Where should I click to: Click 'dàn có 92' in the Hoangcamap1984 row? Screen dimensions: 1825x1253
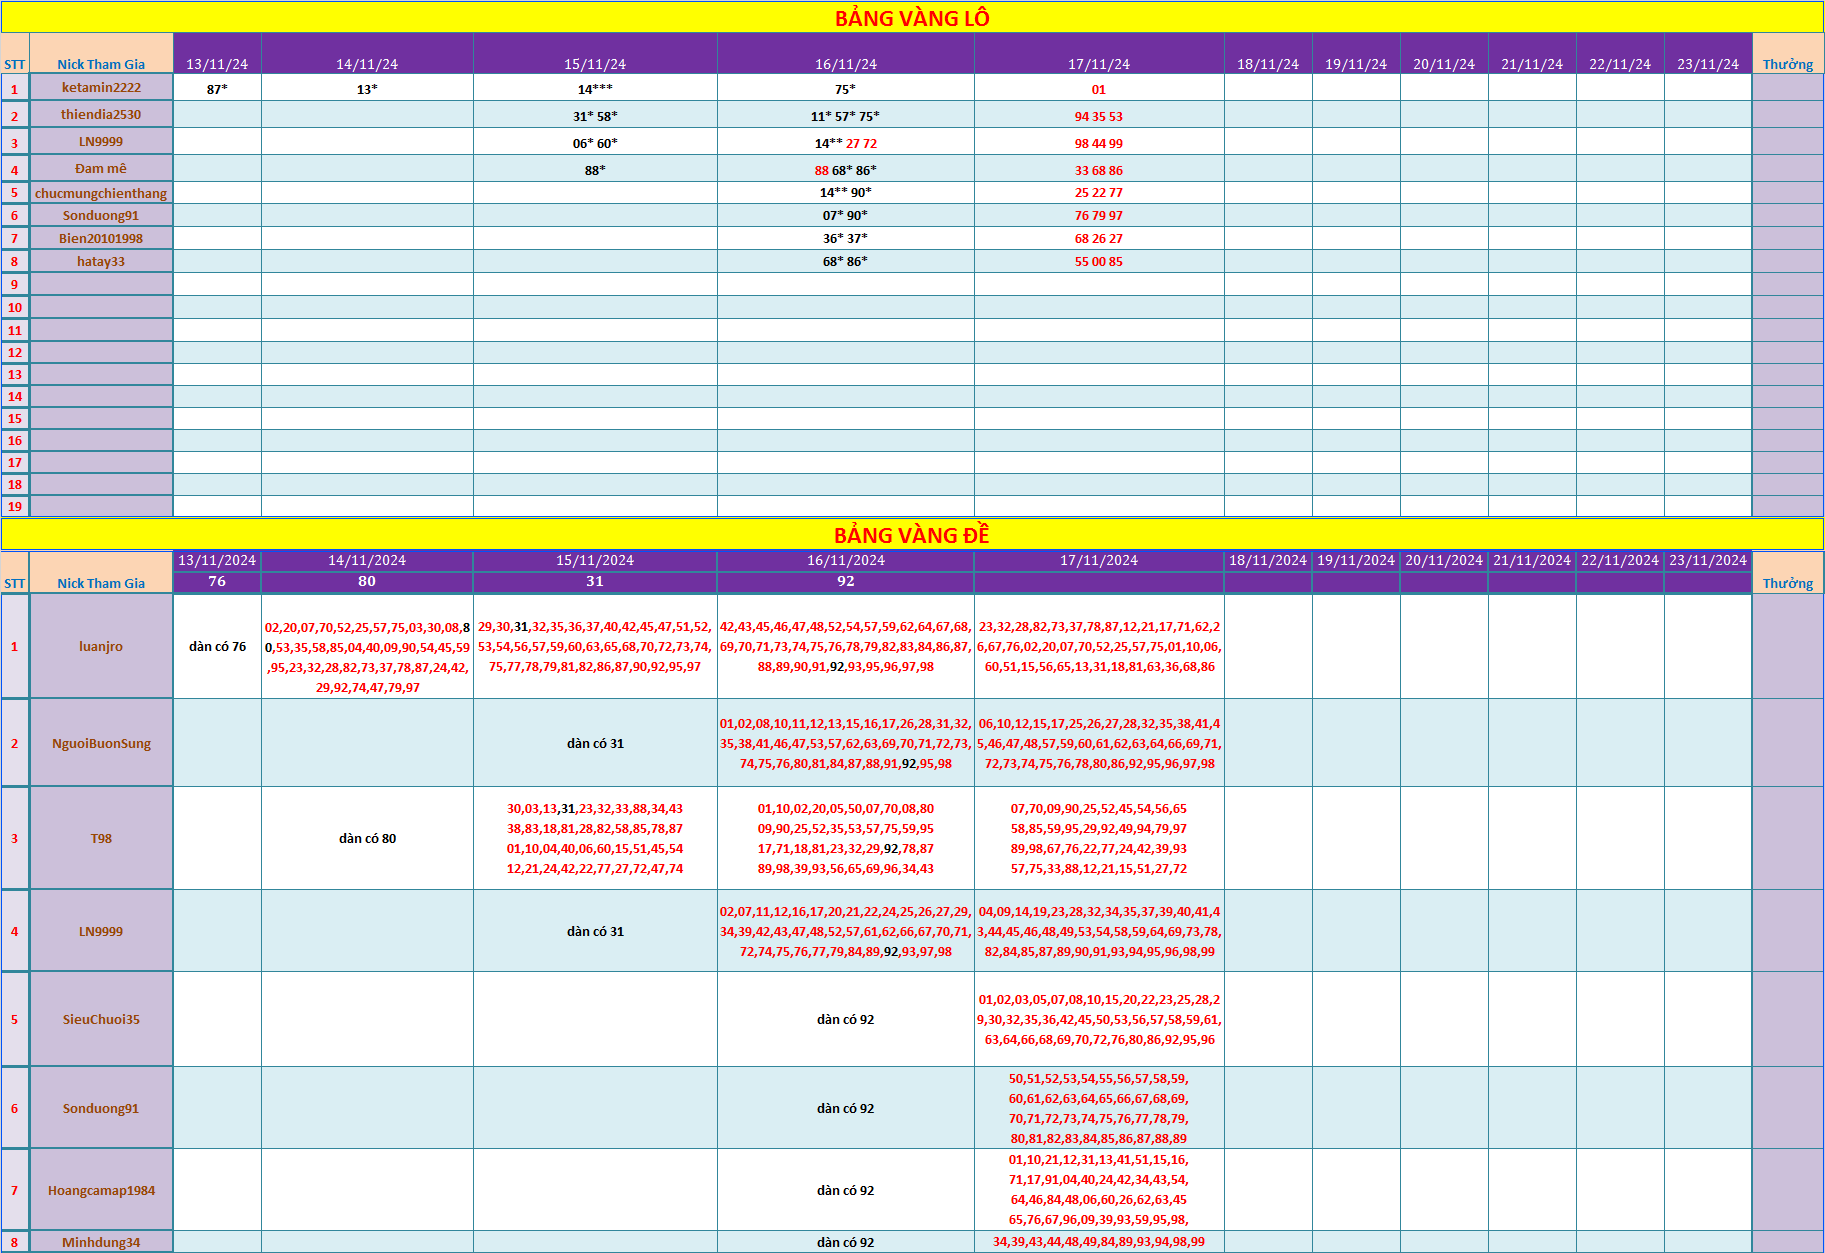(845, 1190)
